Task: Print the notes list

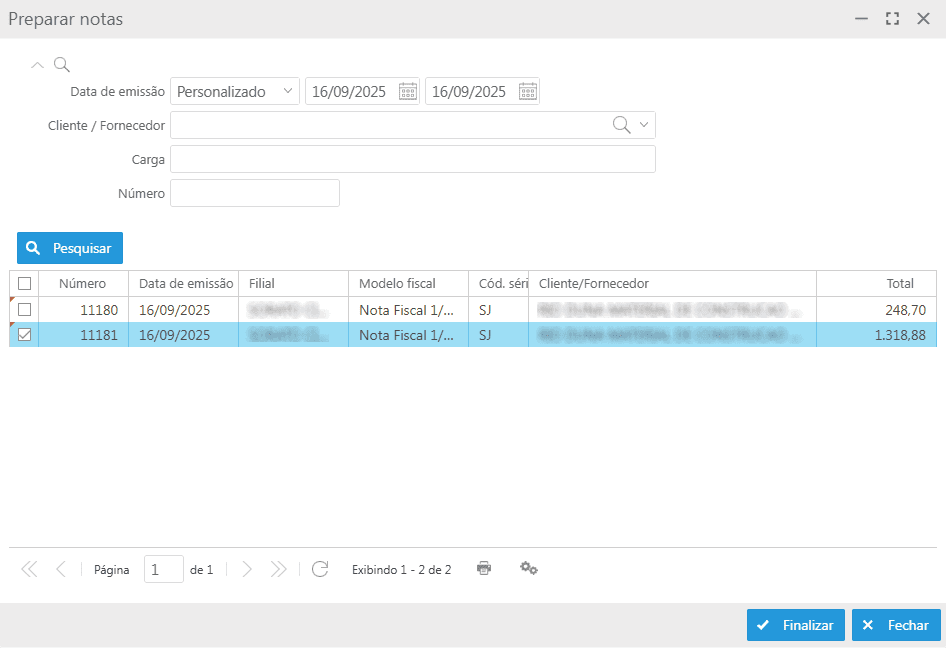Action: tap(484, 568)
